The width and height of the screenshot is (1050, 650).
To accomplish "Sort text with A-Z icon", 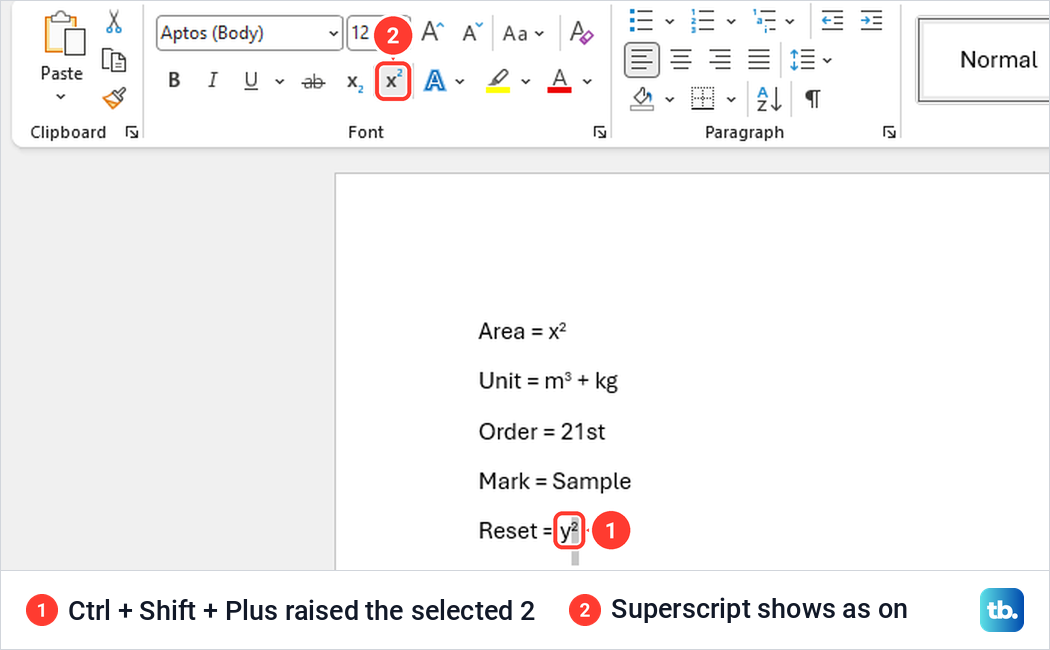I will point(769,99).
